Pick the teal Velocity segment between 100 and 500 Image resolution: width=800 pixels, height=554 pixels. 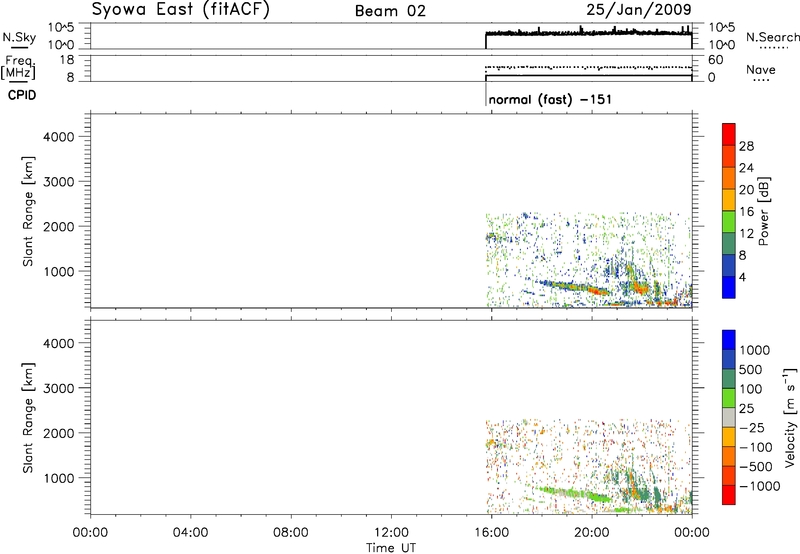pos(729,379)
